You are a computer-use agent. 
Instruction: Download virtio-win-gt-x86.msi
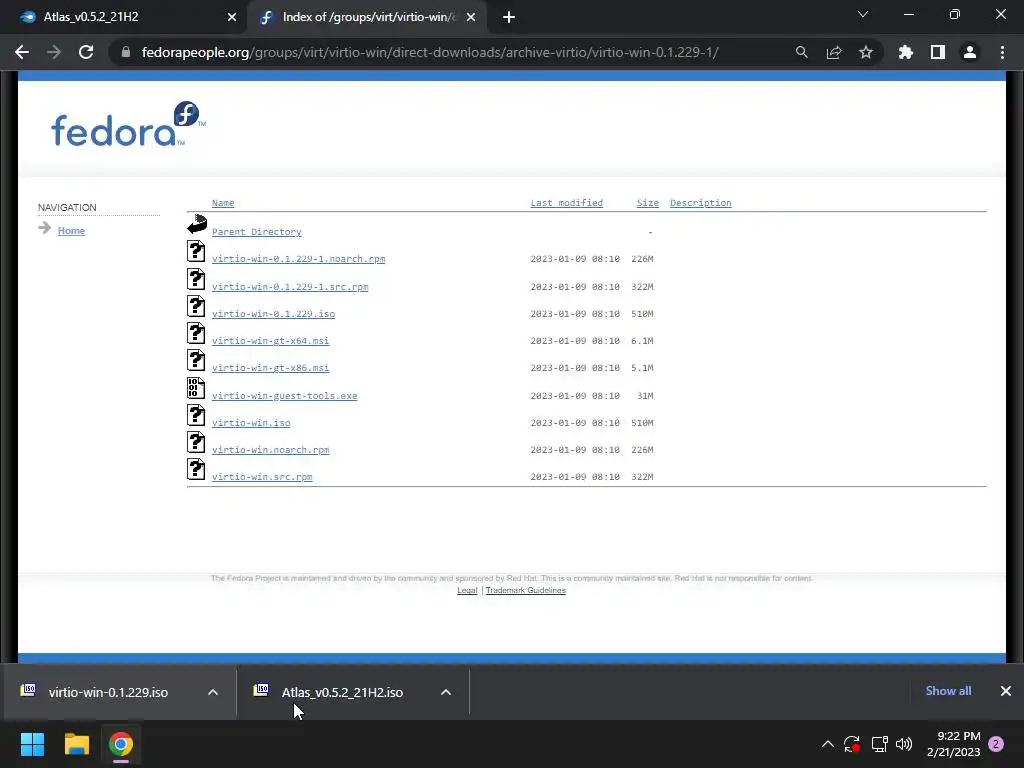[x=270, y=368]
